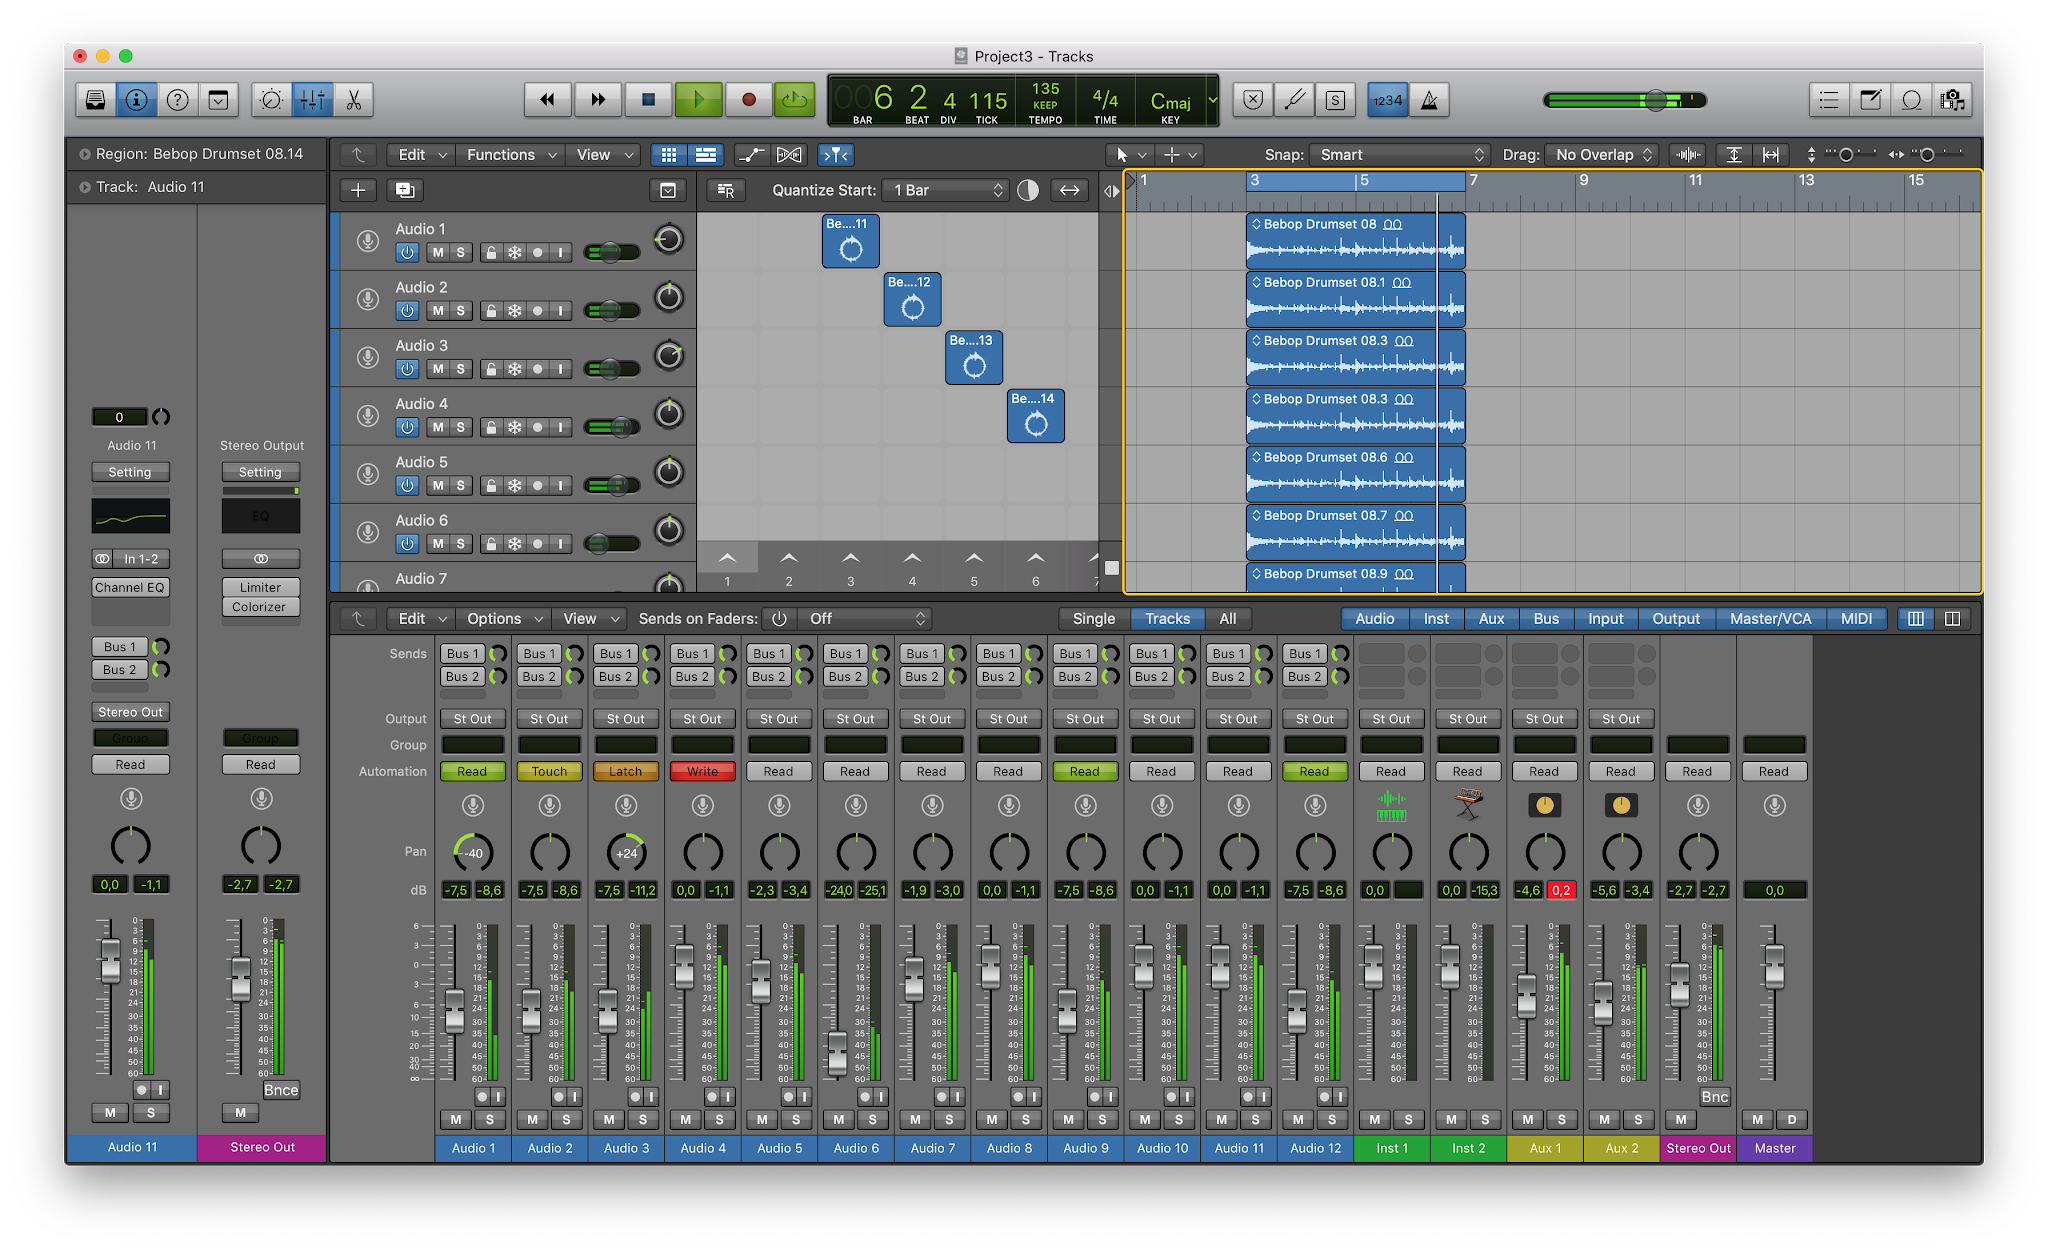Open the Drag No Overlap dropdown
This screenshot has width=2048, height=1250.
(1603, 154)
